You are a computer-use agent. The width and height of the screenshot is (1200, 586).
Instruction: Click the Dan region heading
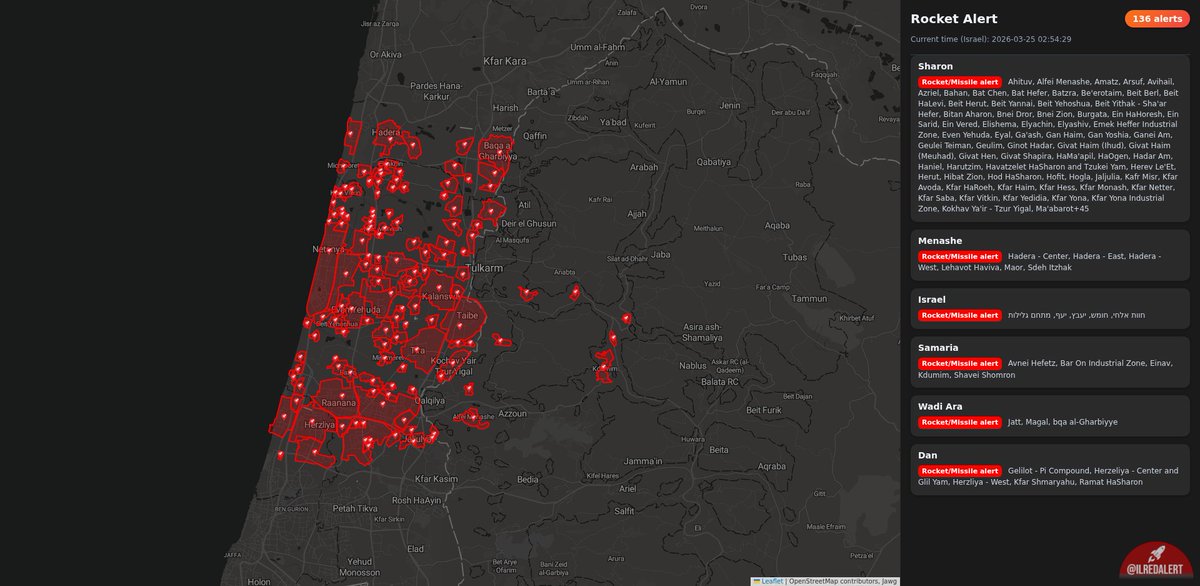point(929,455)
